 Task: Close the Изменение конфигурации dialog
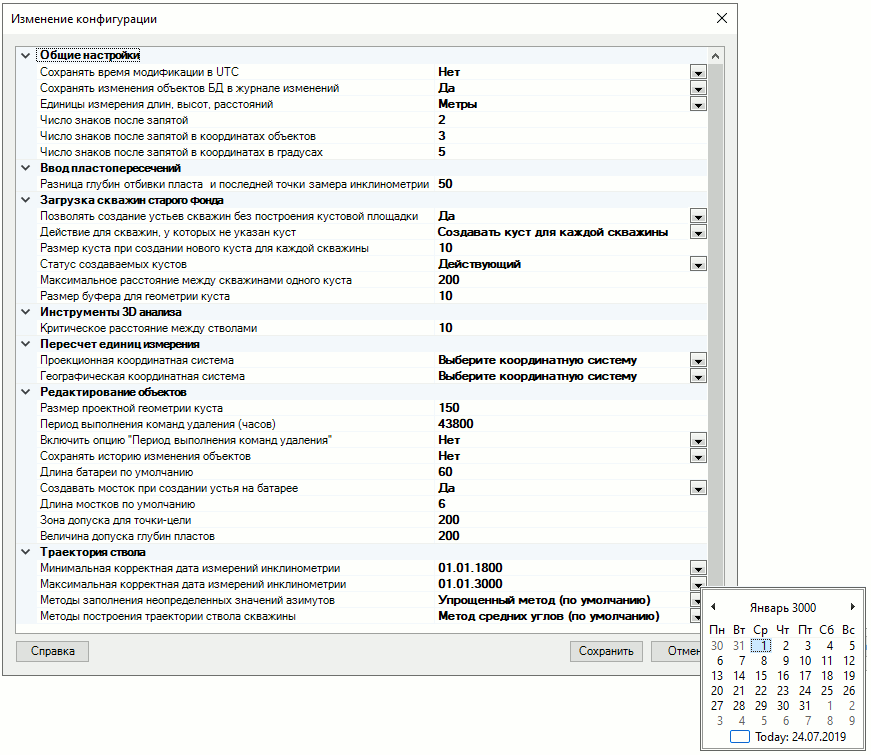click(x=722, y=18)
